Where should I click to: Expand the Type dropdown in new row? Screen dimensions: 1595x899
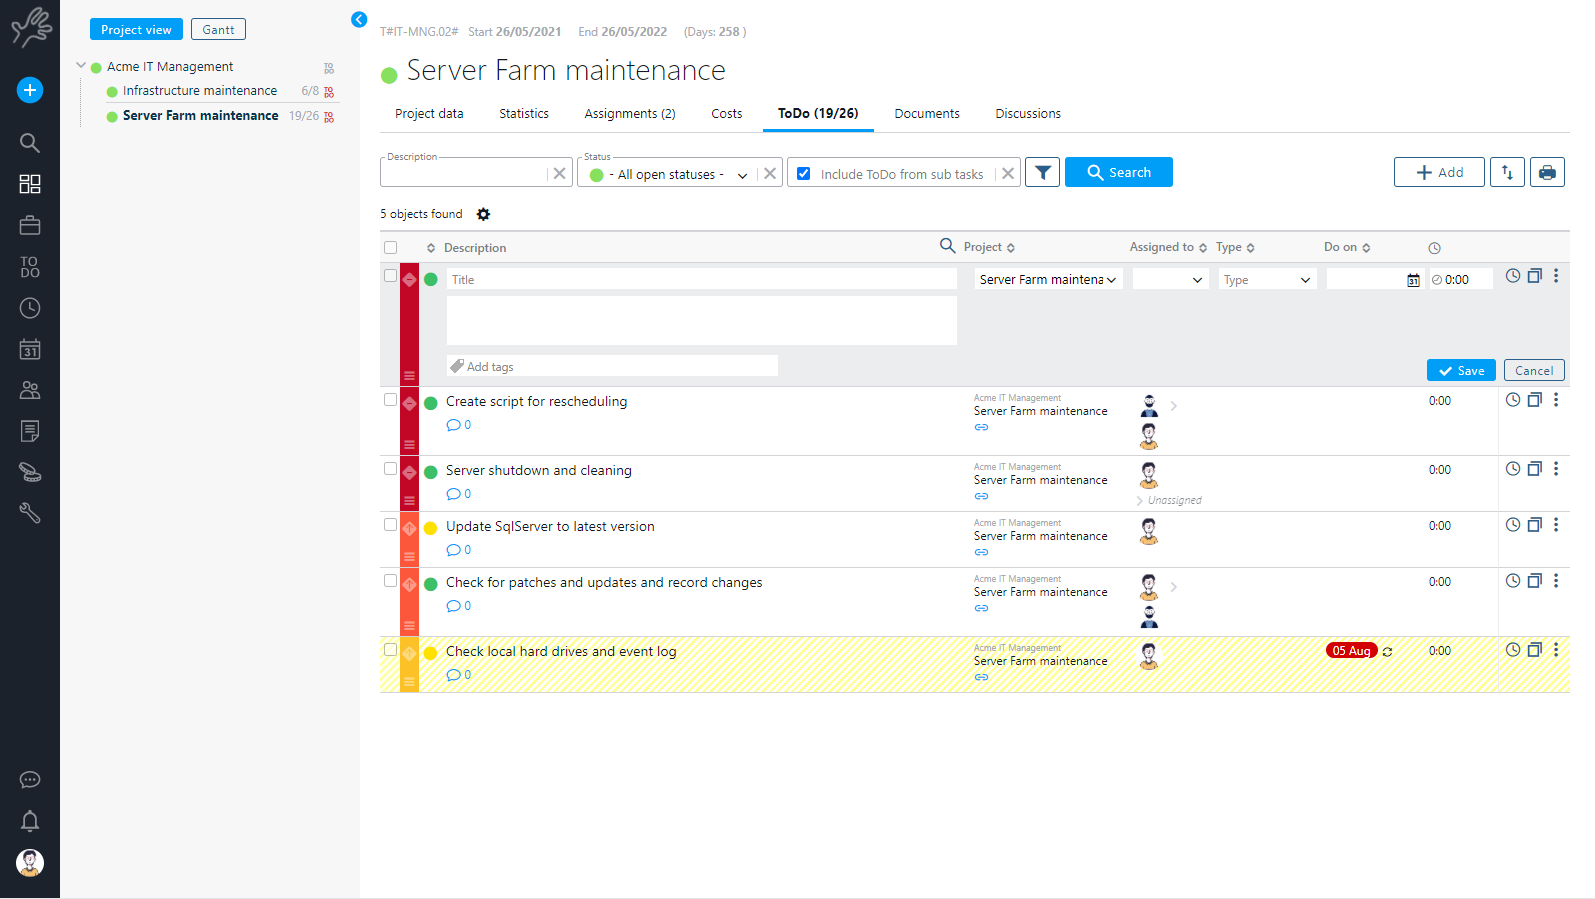pyautogui.click(x=1266, y=280)
